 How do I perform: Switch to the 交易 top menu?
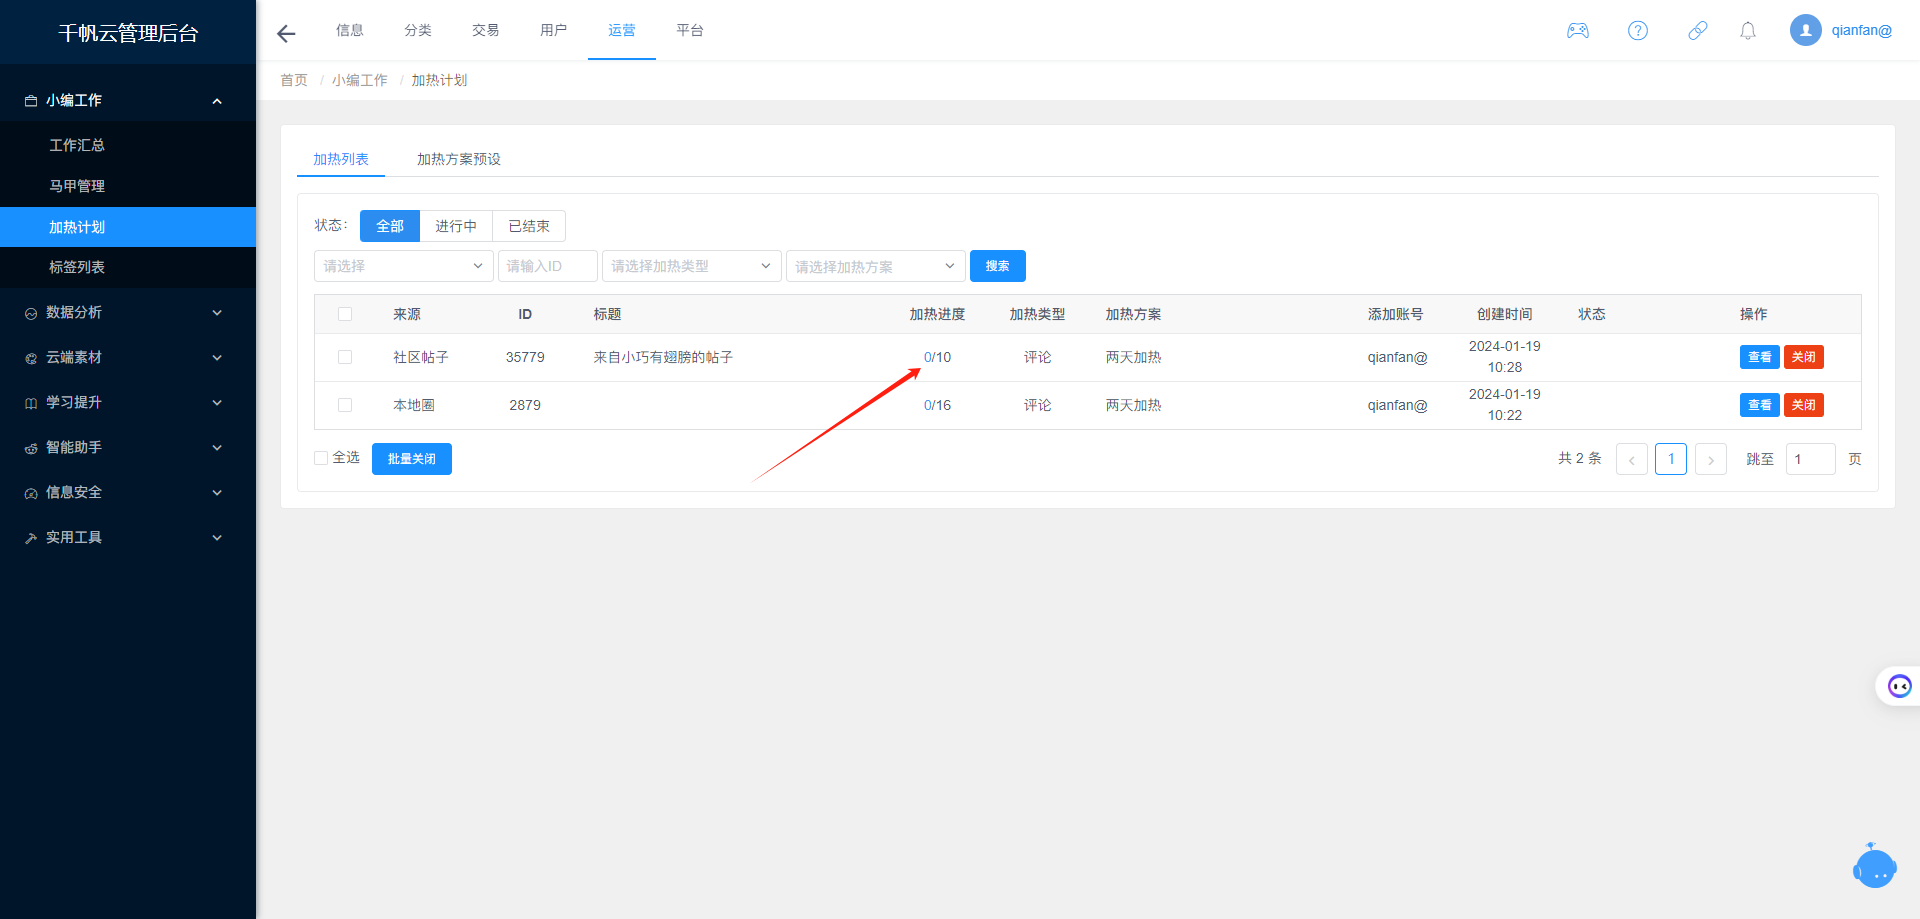pos(486,30)
